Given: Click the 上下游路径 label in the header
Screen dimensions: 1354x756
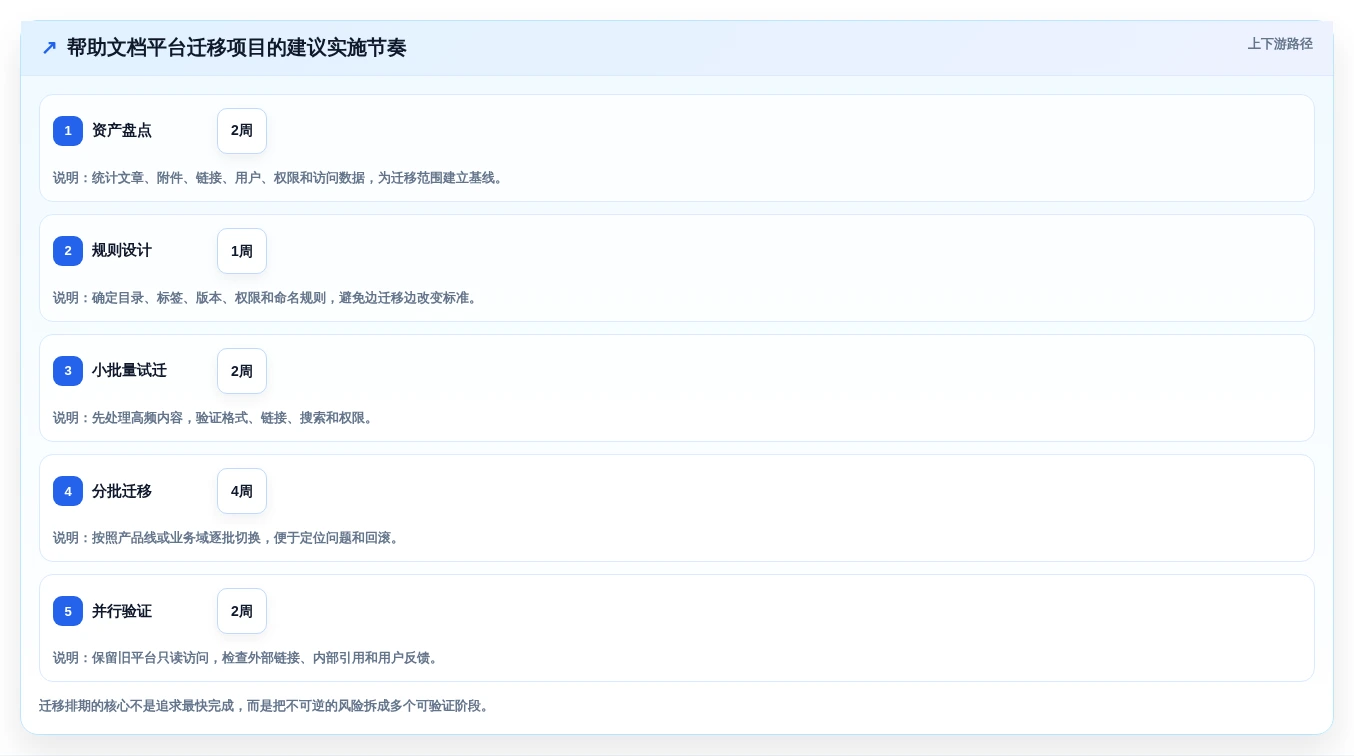Looking at the screenshot, I should [1280, 44].
